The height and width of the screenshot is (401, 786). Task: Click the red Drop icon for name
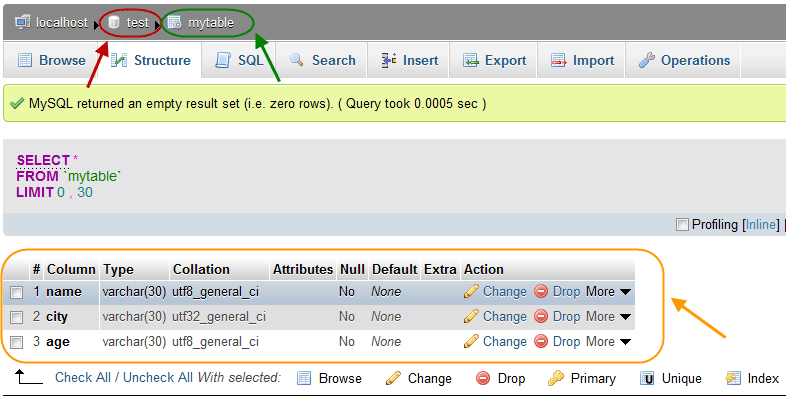(541, 291)
